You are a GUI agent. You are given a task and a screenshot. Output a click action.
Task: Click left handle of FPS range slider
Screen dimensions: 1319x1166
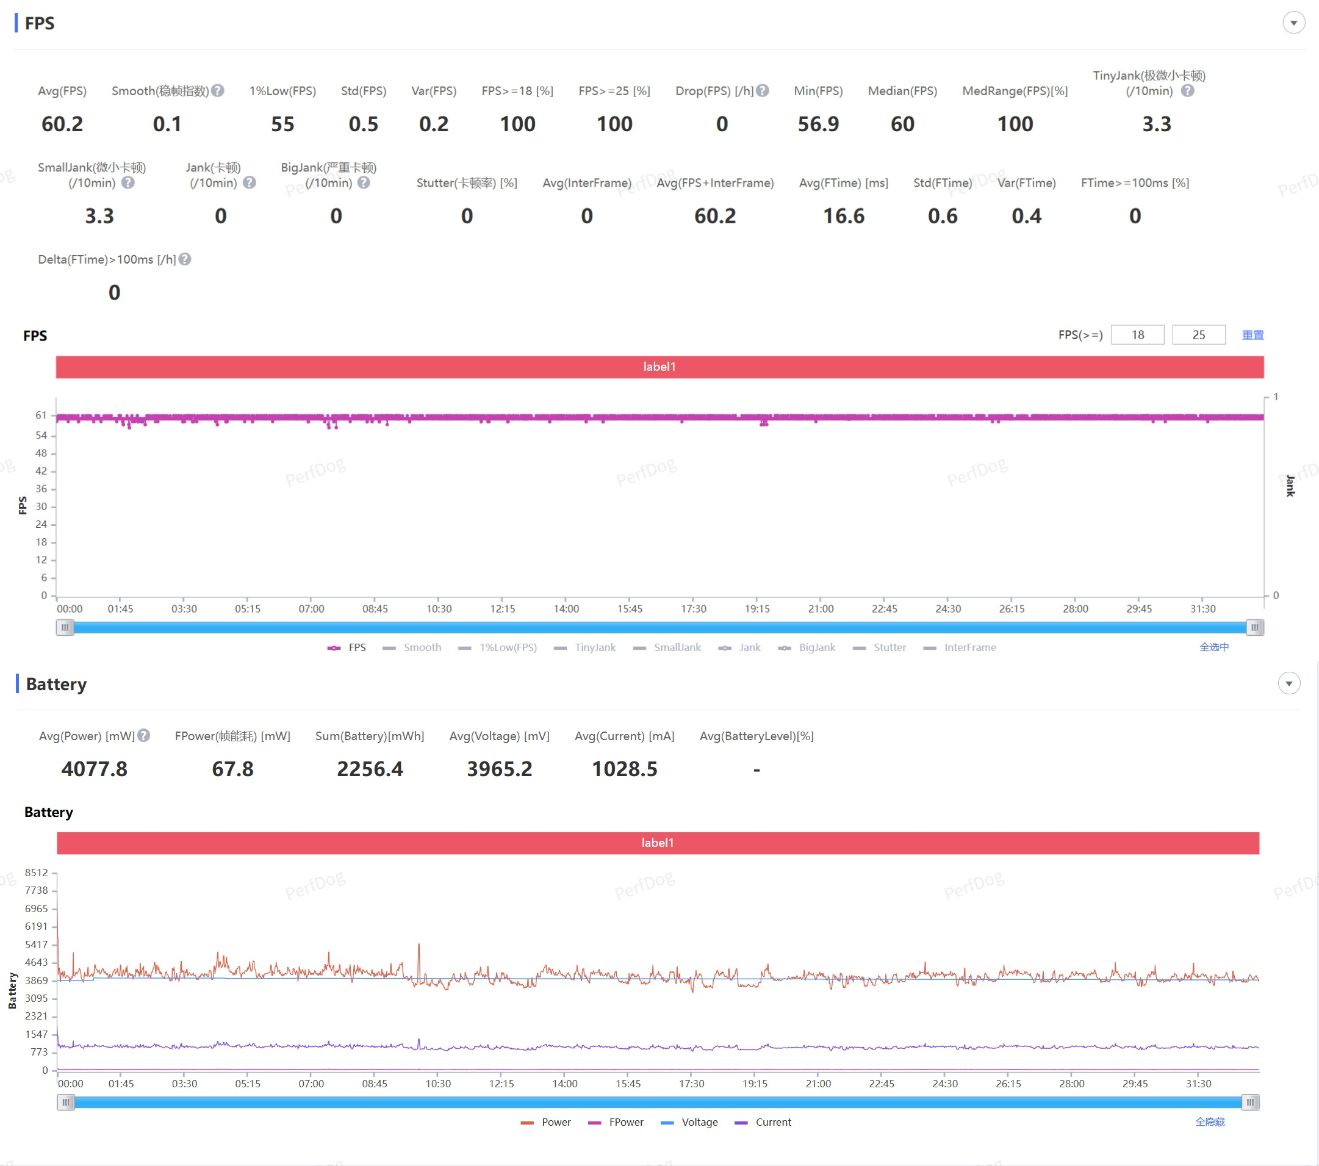pos(65,628)
